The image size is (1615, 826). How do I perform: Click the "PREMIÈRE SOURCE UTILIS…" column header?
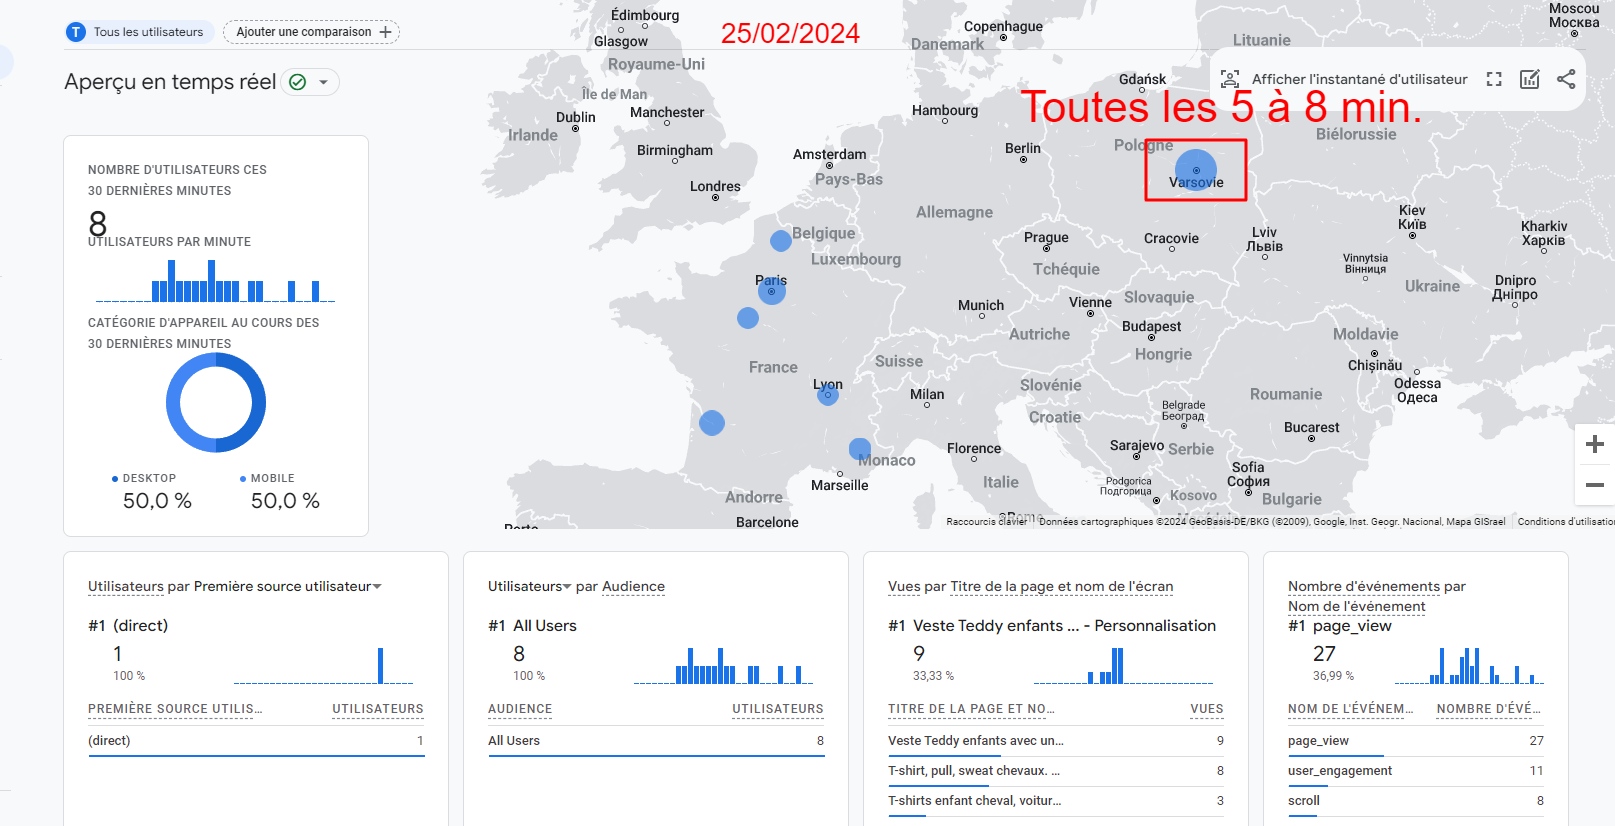coord(175,709)
